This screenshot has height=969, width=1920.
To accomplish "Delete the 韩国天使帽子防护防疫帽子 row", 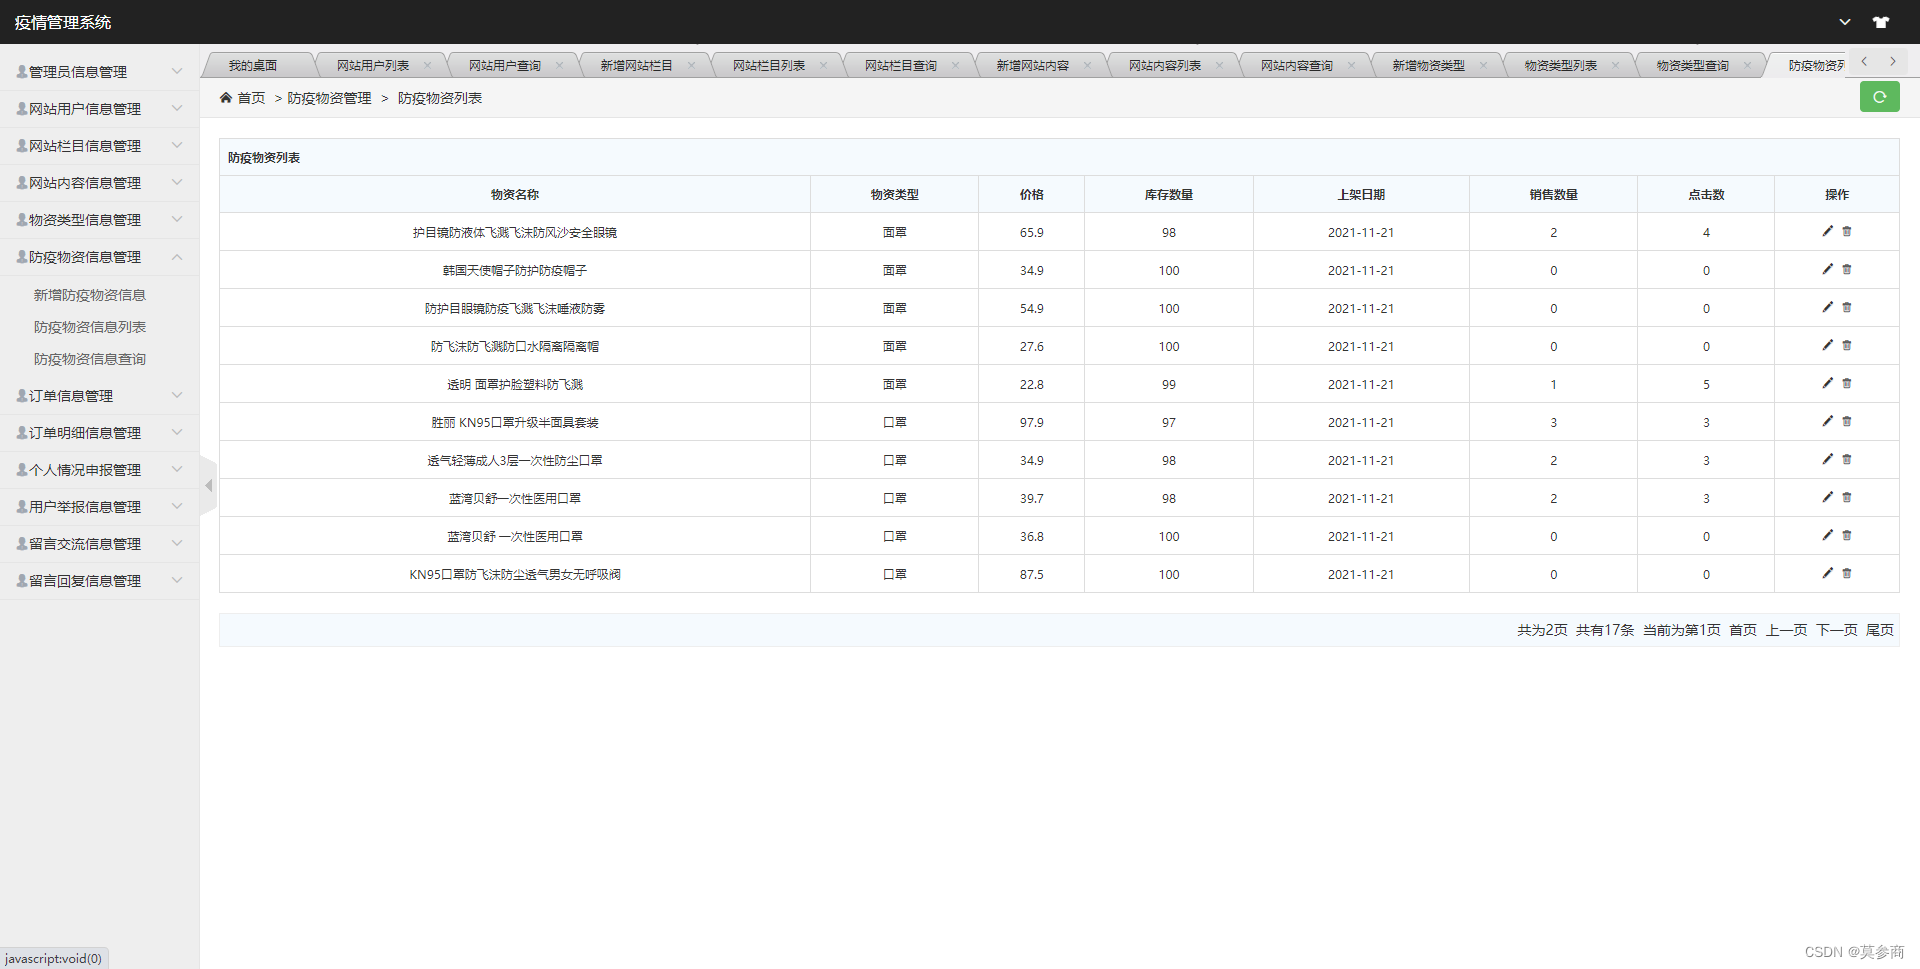I will [x=1847, y=269].
